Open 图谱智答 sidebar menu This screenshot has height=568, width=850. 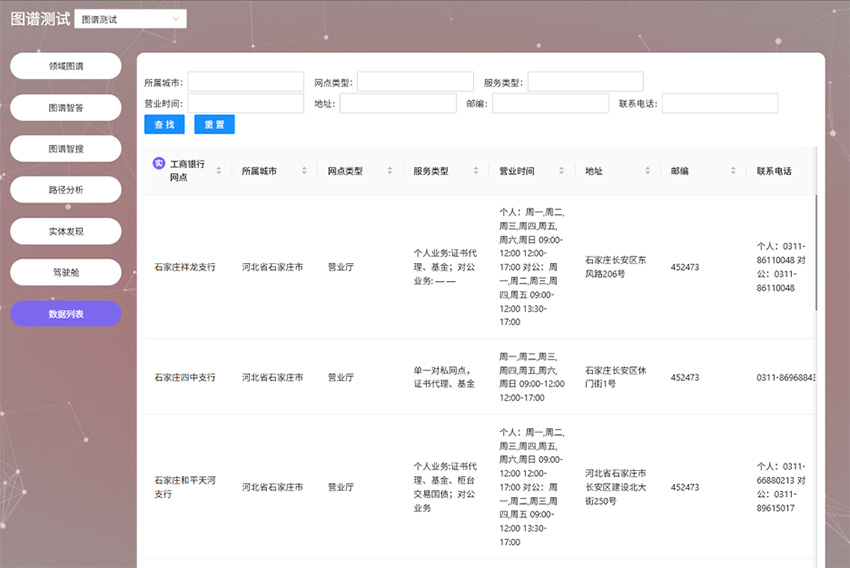[x=66, y=107]
